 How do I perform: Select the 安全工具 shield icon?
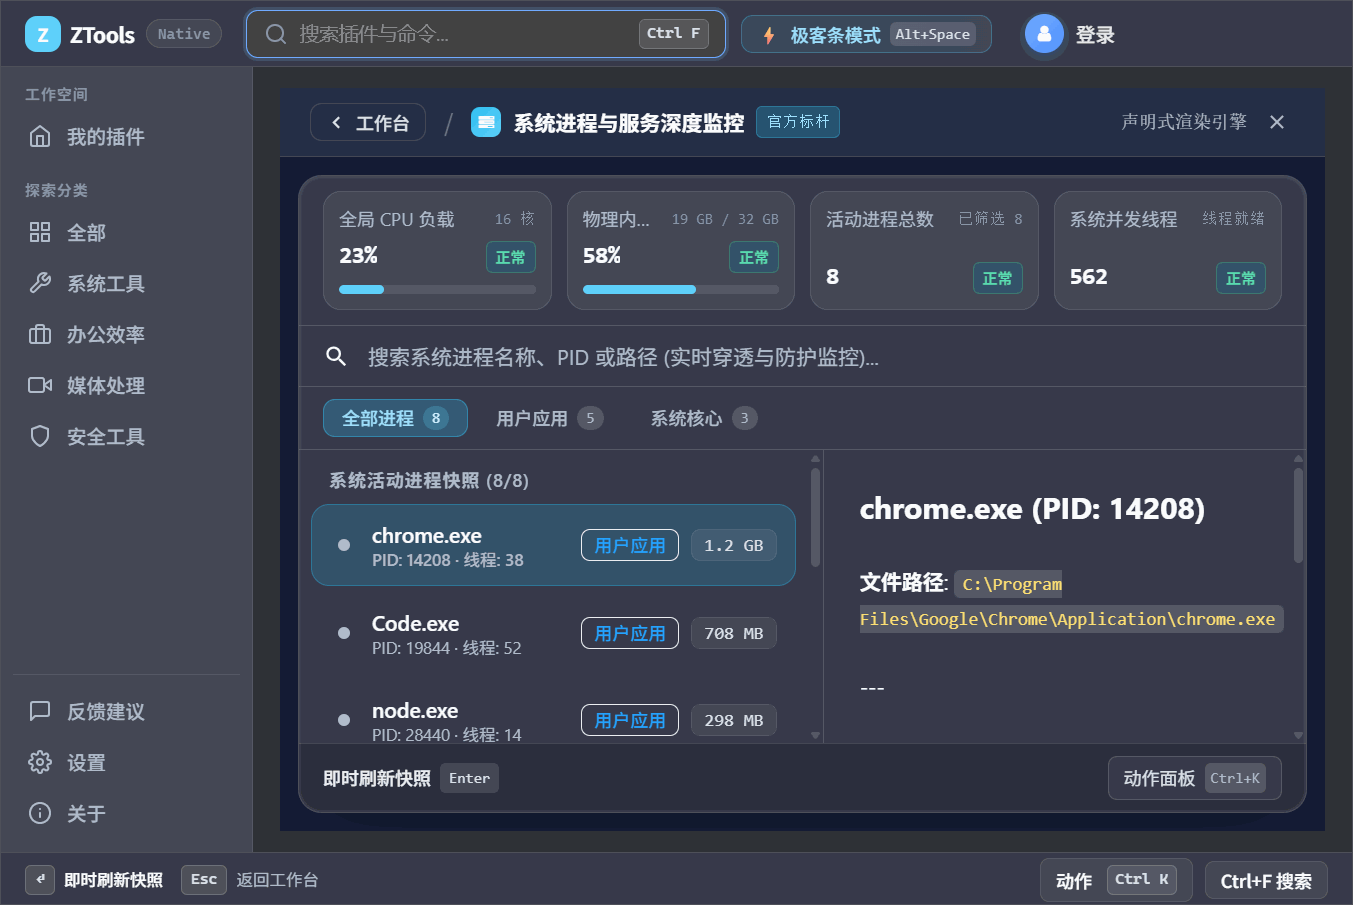coord(40,437)
